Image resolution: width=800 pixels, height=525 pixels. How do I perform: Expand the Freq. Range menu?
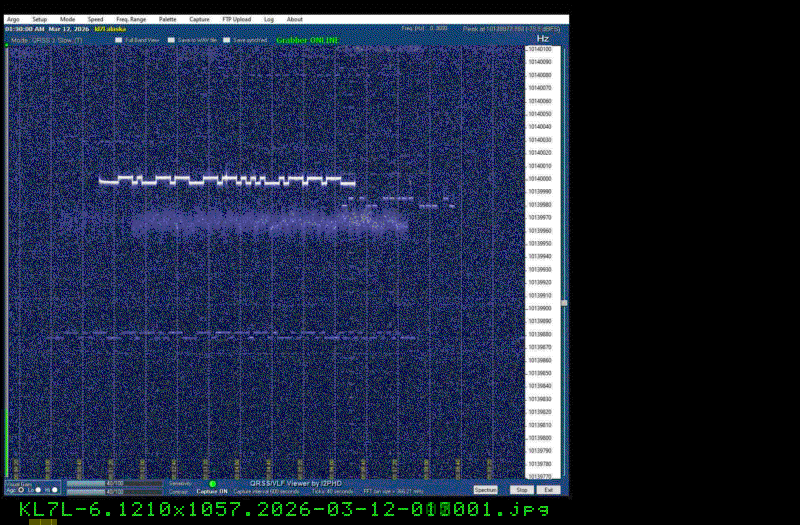130,19
